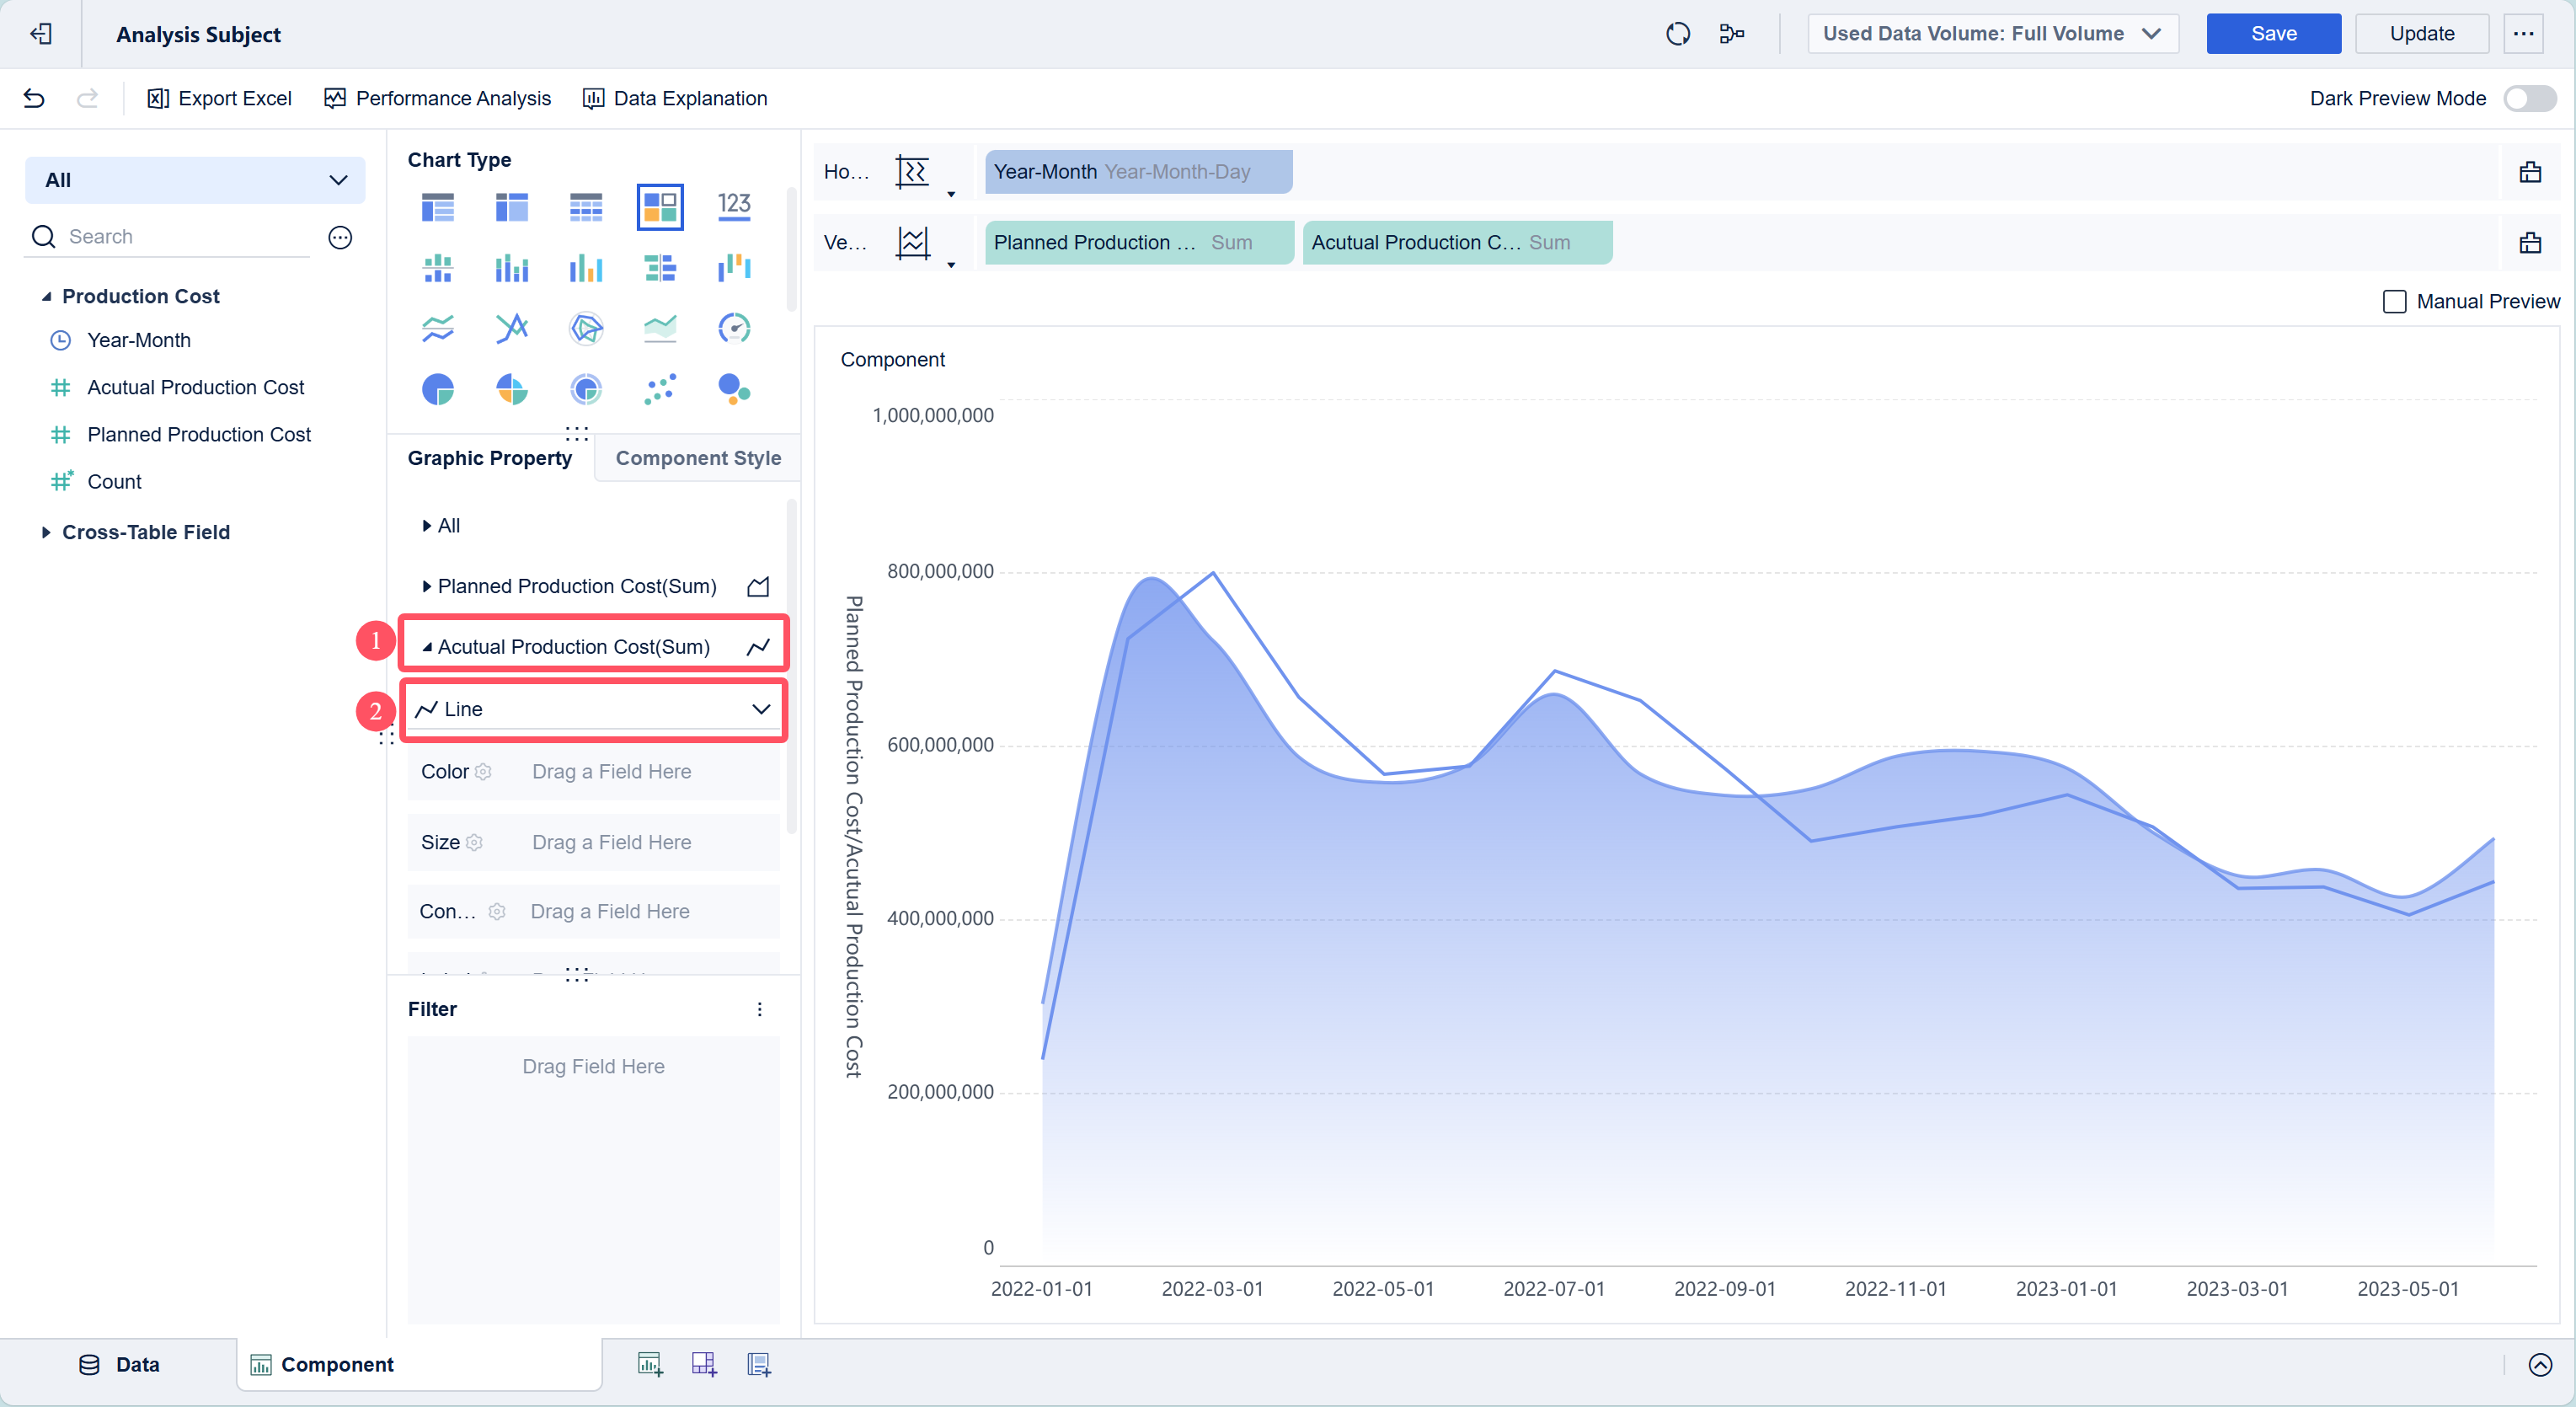Select the scatter plot chart type icon
2576x1407 pixels.
pos(660,389)
